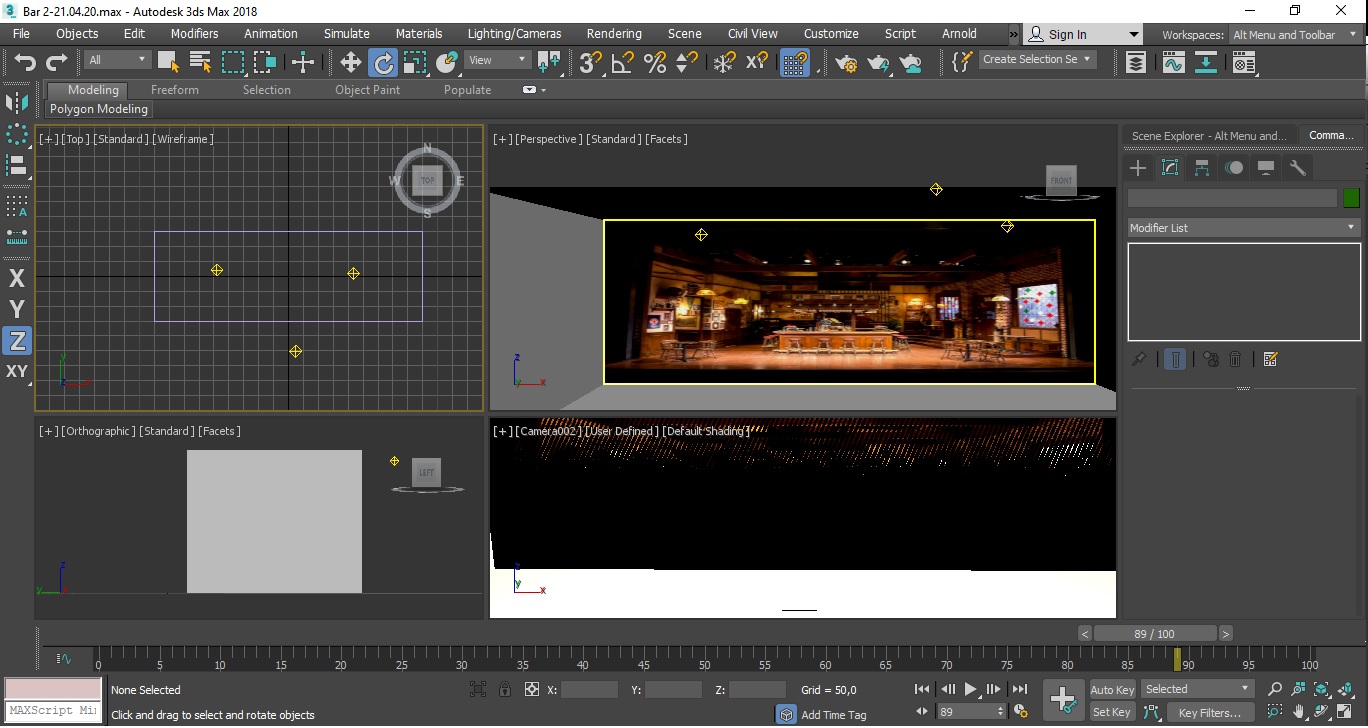Activate the Select and Scale tool
The width and height of the screenshot is (1368, 728).
click(x=415, y=63)
